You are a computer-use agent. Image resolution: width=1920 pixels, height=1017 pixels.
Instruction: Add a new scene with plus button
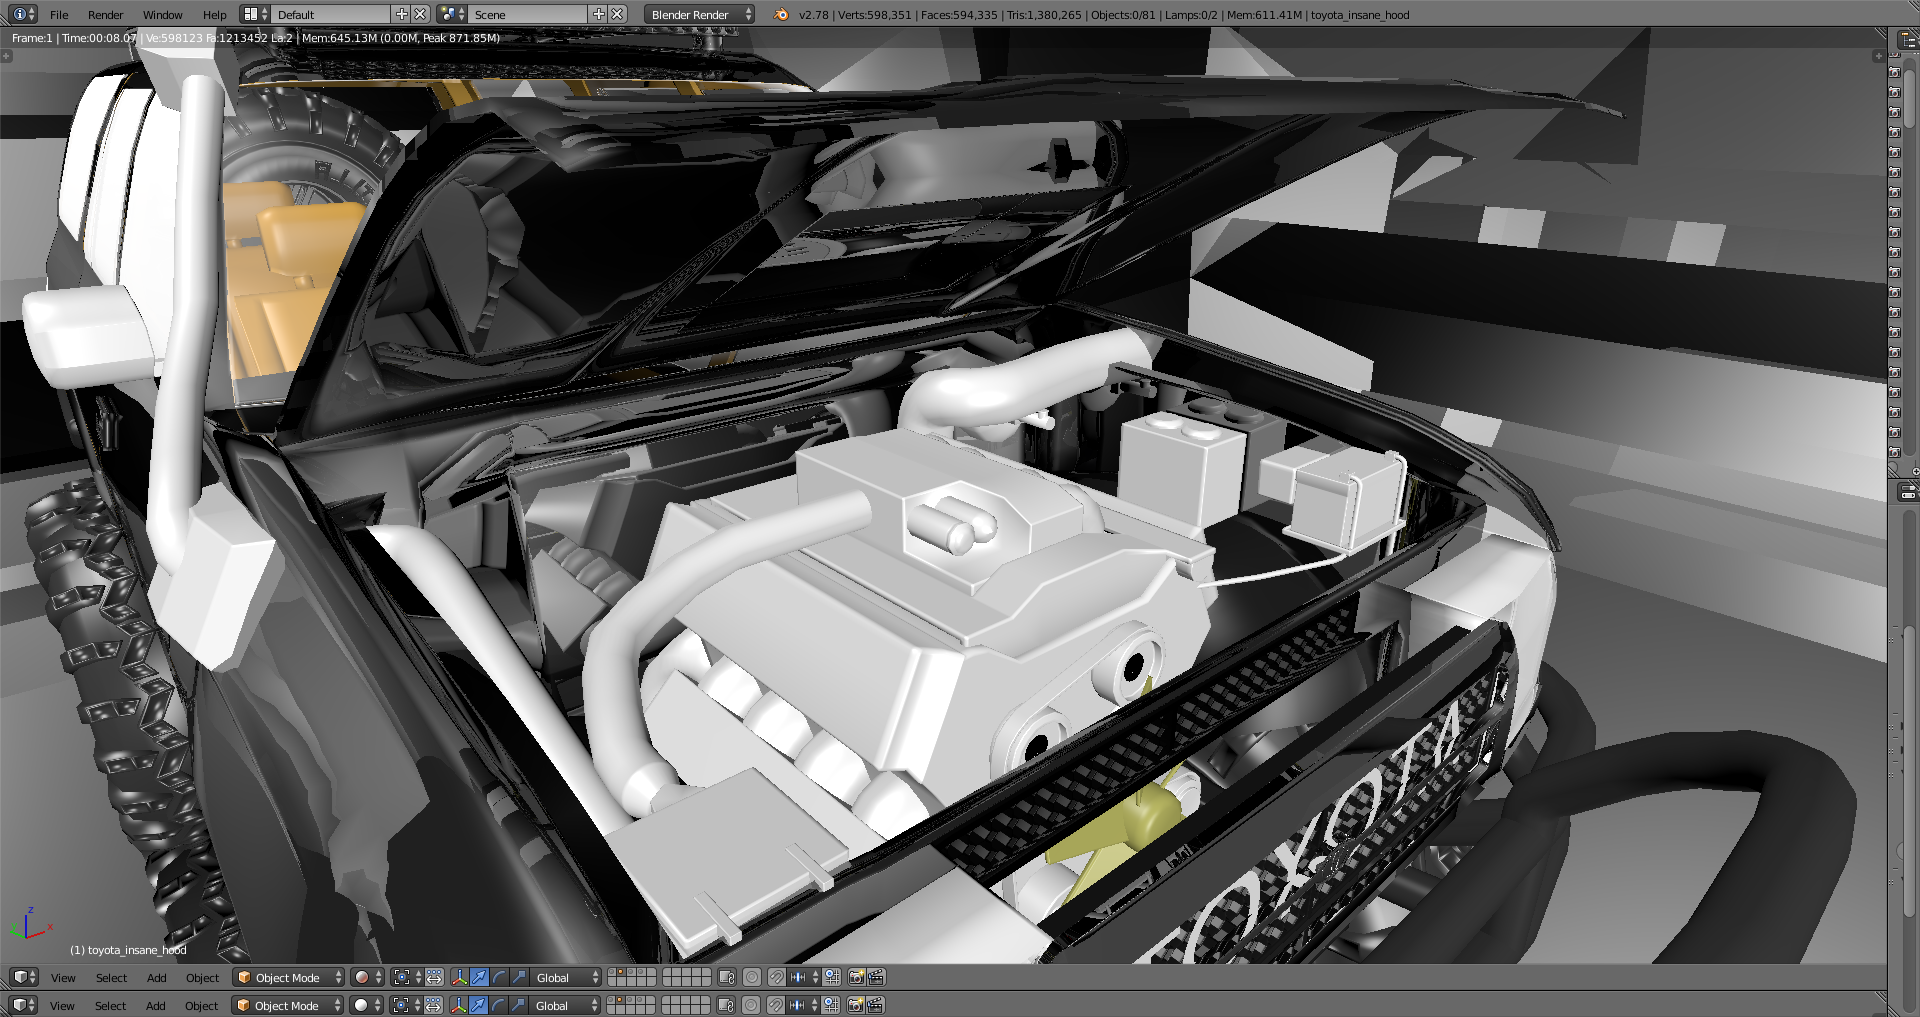[599, 14]
